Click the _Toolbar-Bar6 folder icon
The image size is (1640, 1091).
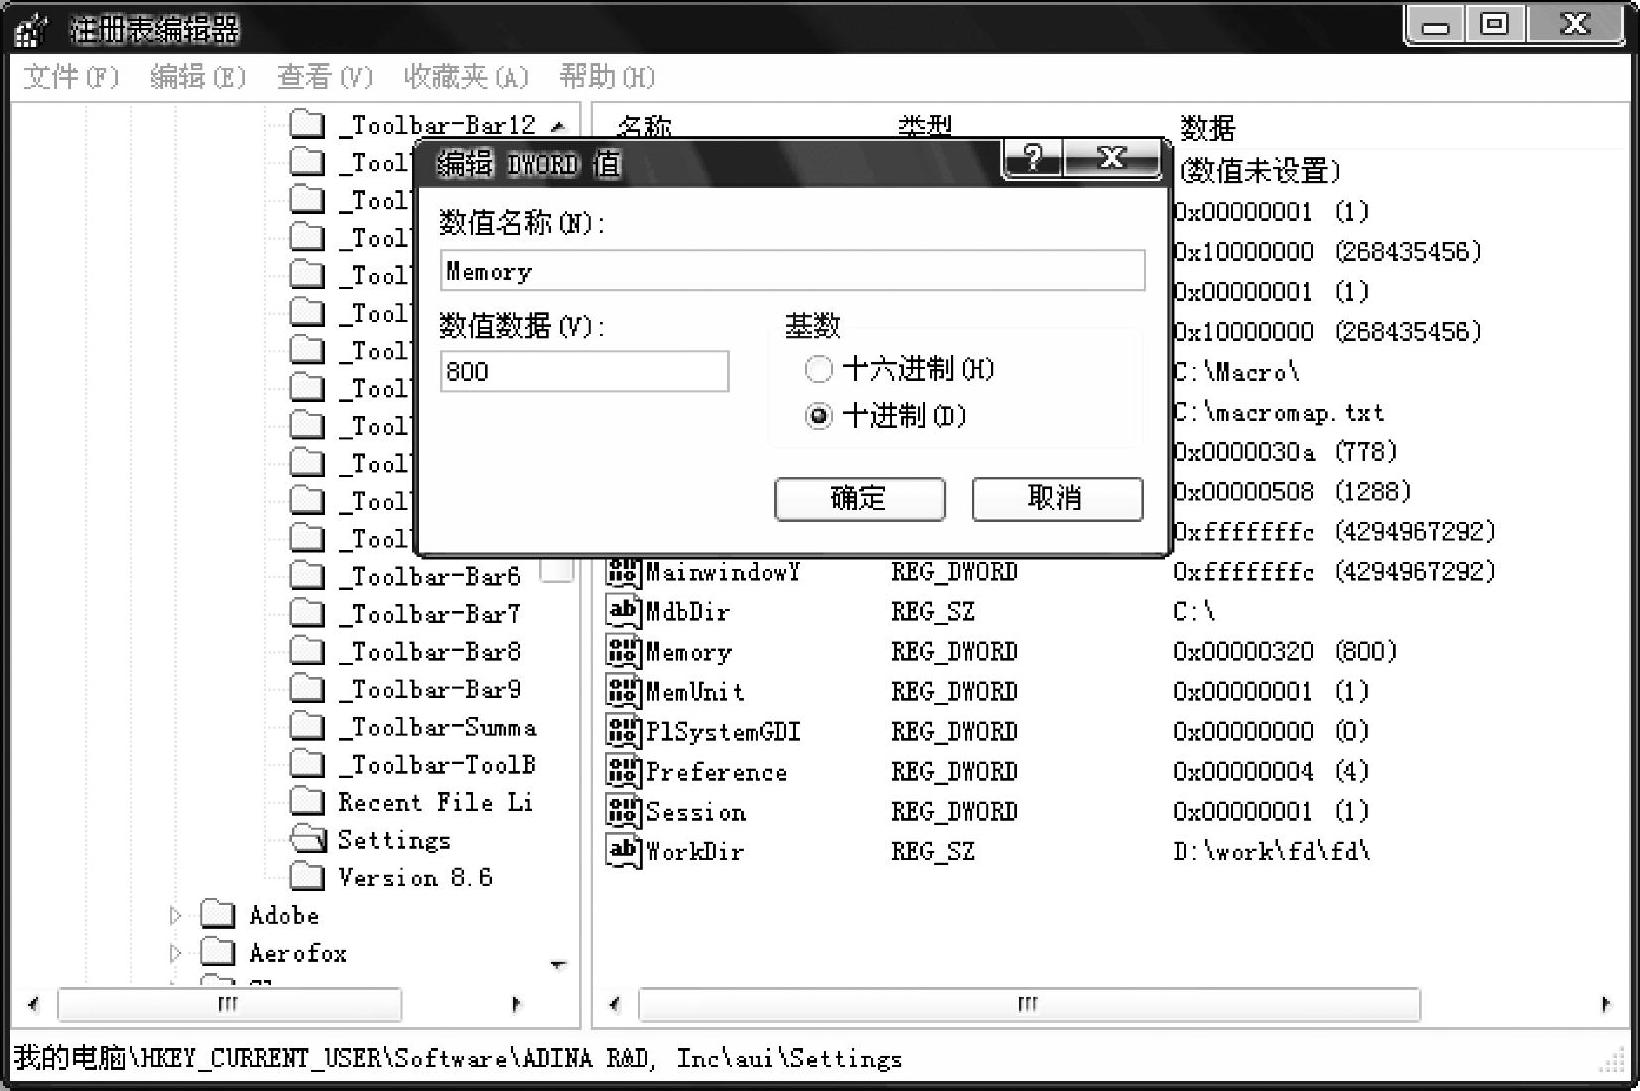(307, 576)
